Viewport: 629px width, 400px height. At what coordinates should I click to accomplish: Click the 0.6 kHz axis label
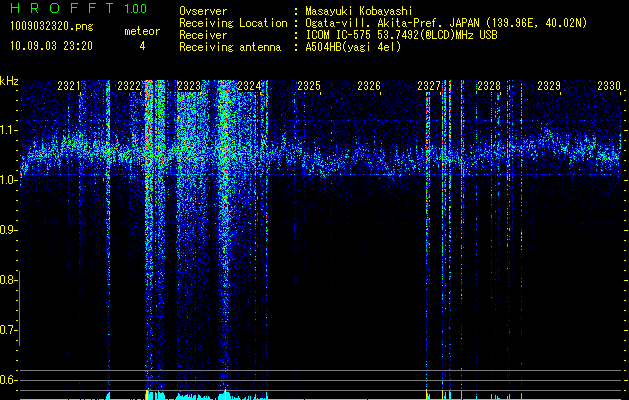click(8, 380)
